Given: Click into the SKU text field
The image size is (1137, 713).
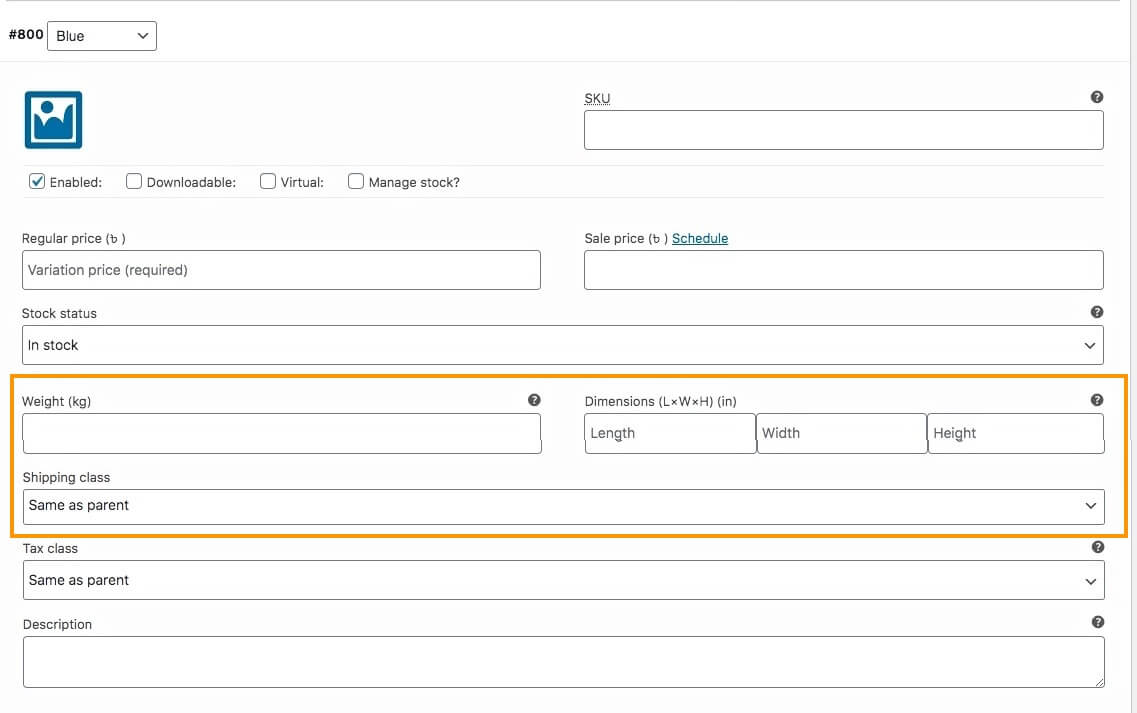Looking at the screenshot, I should [x=843, y=130].
